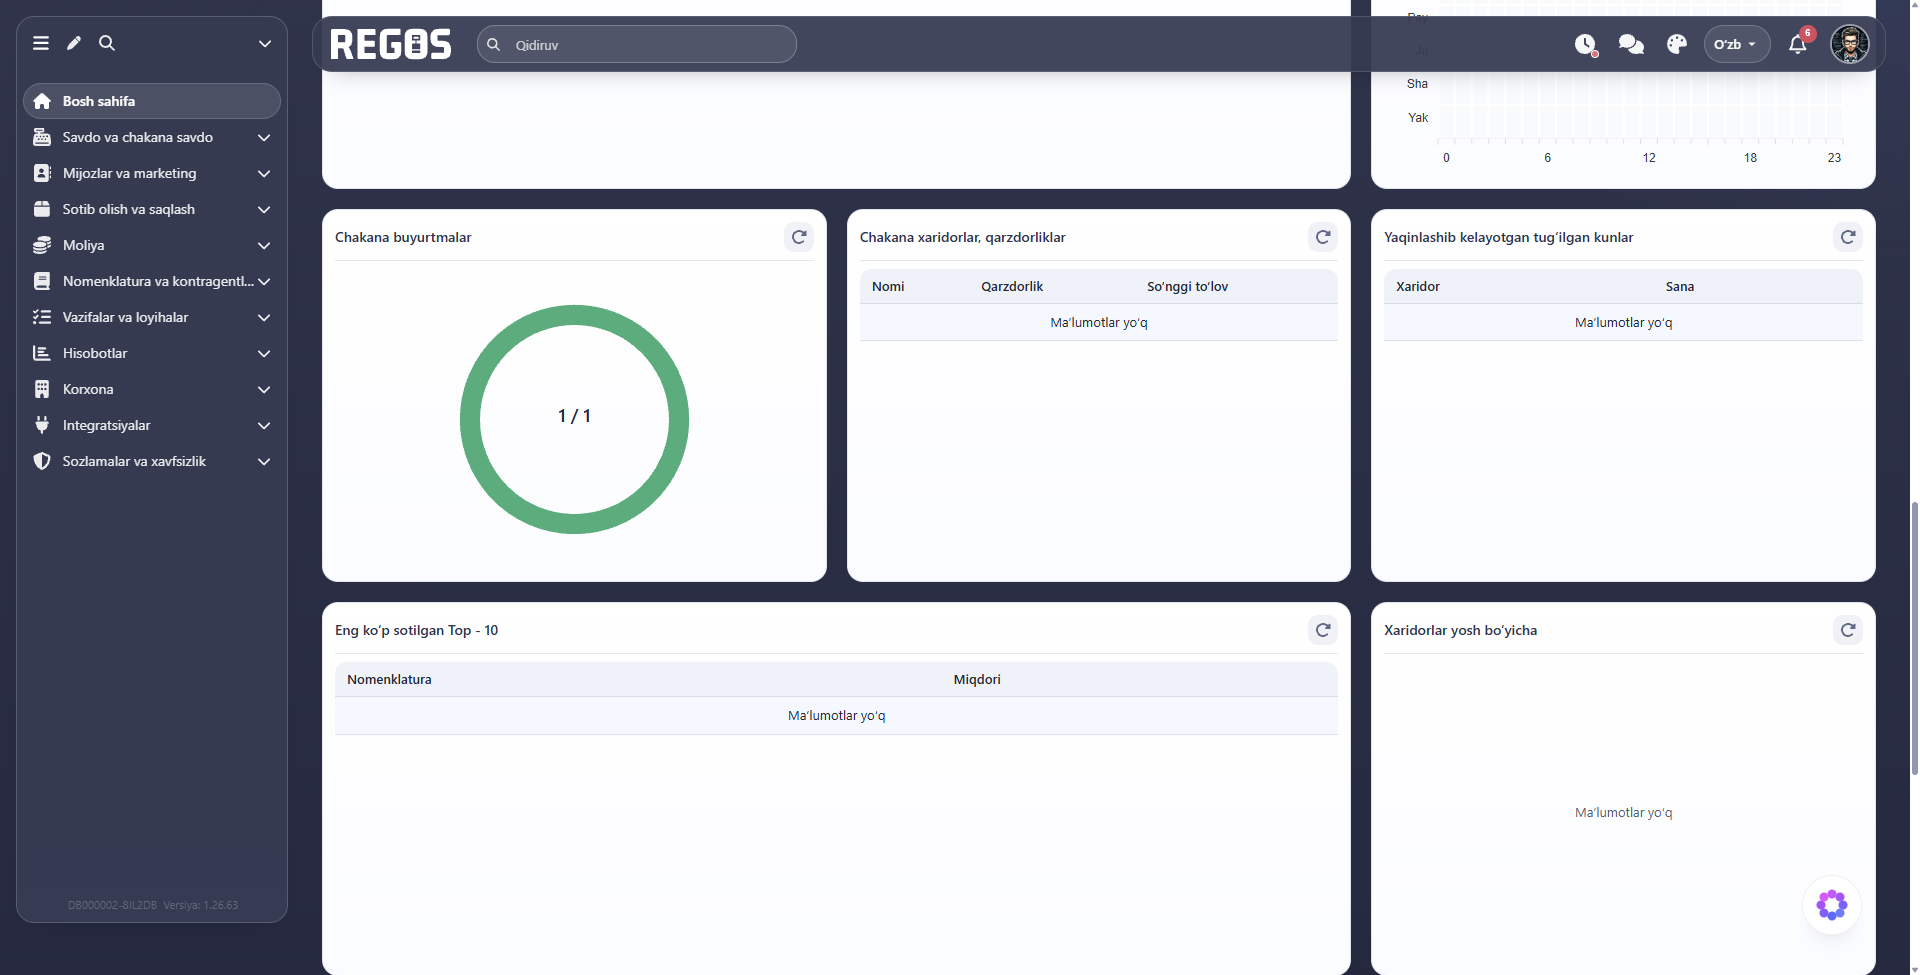Toggle the hamburger sidebar menu icon
The image size is (1920, 975).
coord(41,43)
